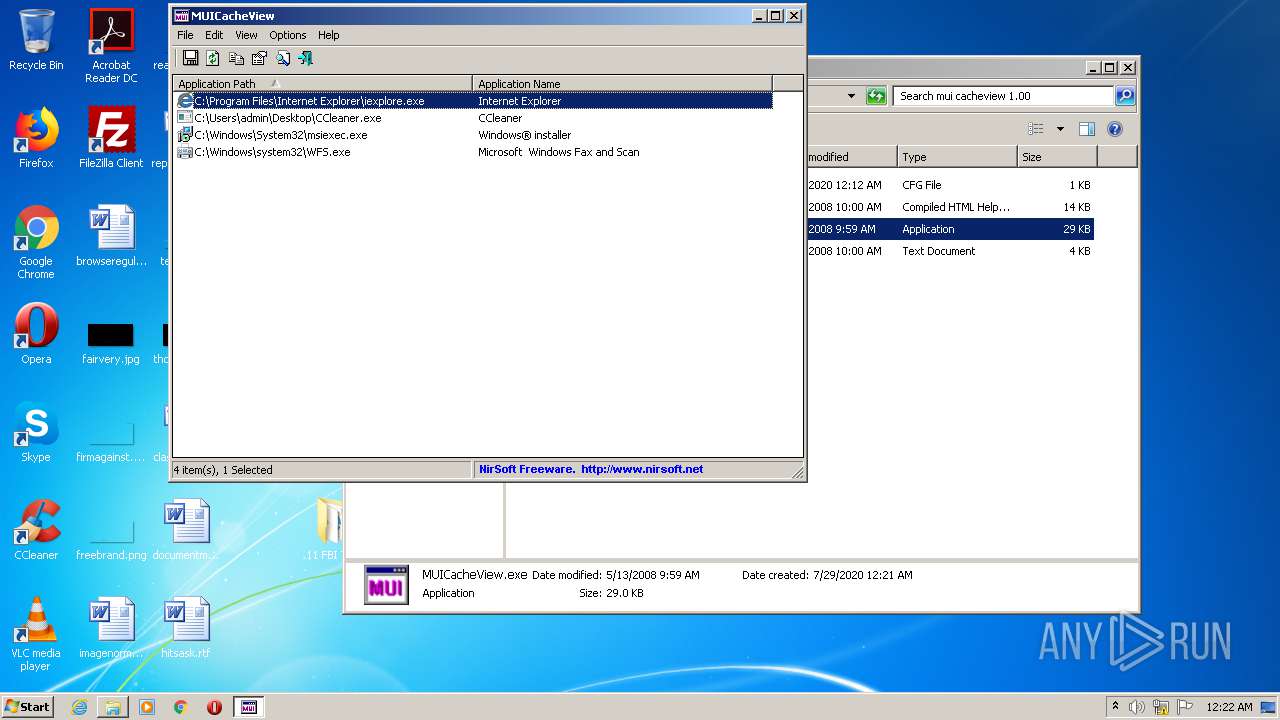Click the Save Selected Items toolbar icon

[x=190, y=59]
